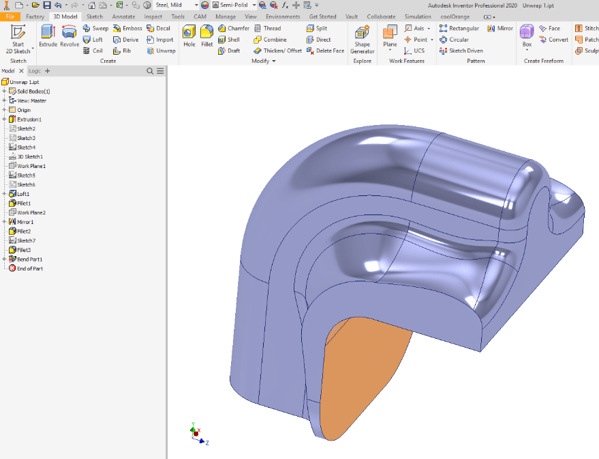Expand the Origin folder
The image size is (599, 459).
pyautogui.click(x=4, y=110)
